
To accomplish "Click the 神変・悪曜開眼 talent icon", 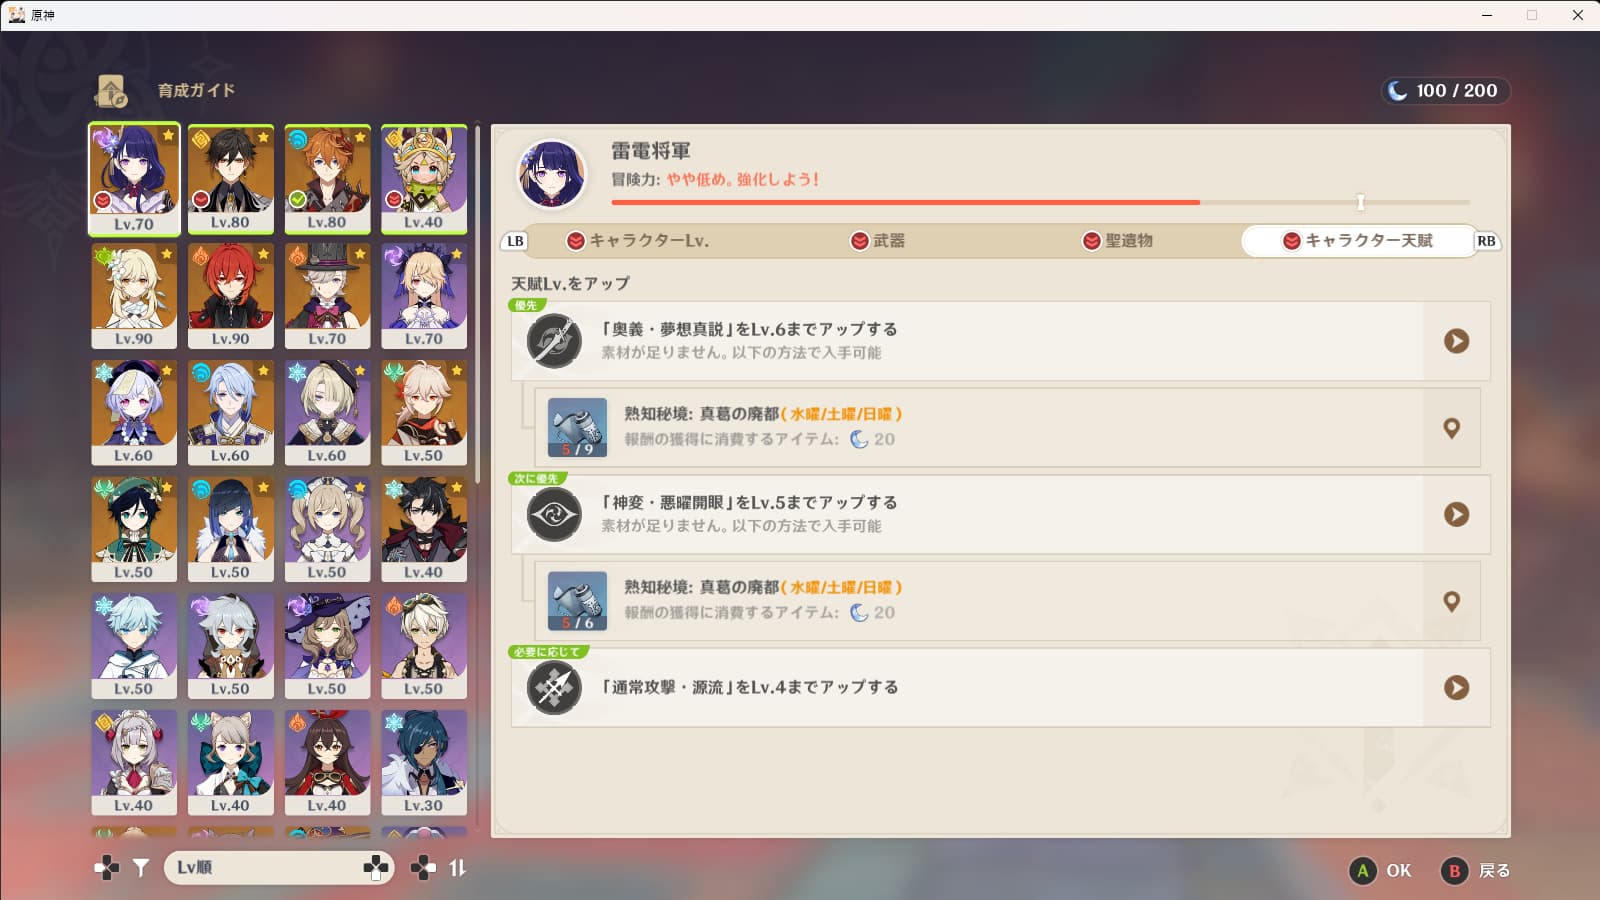I will [554, 514].
